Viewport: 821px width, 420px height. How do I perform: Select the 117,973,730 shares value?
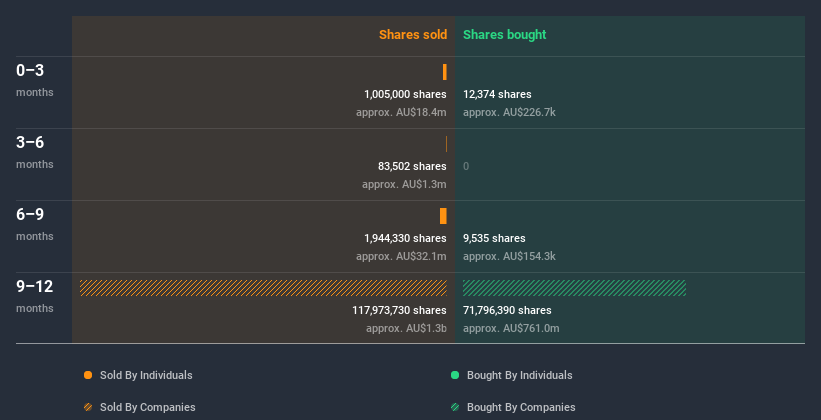click(x=400, y=310)
